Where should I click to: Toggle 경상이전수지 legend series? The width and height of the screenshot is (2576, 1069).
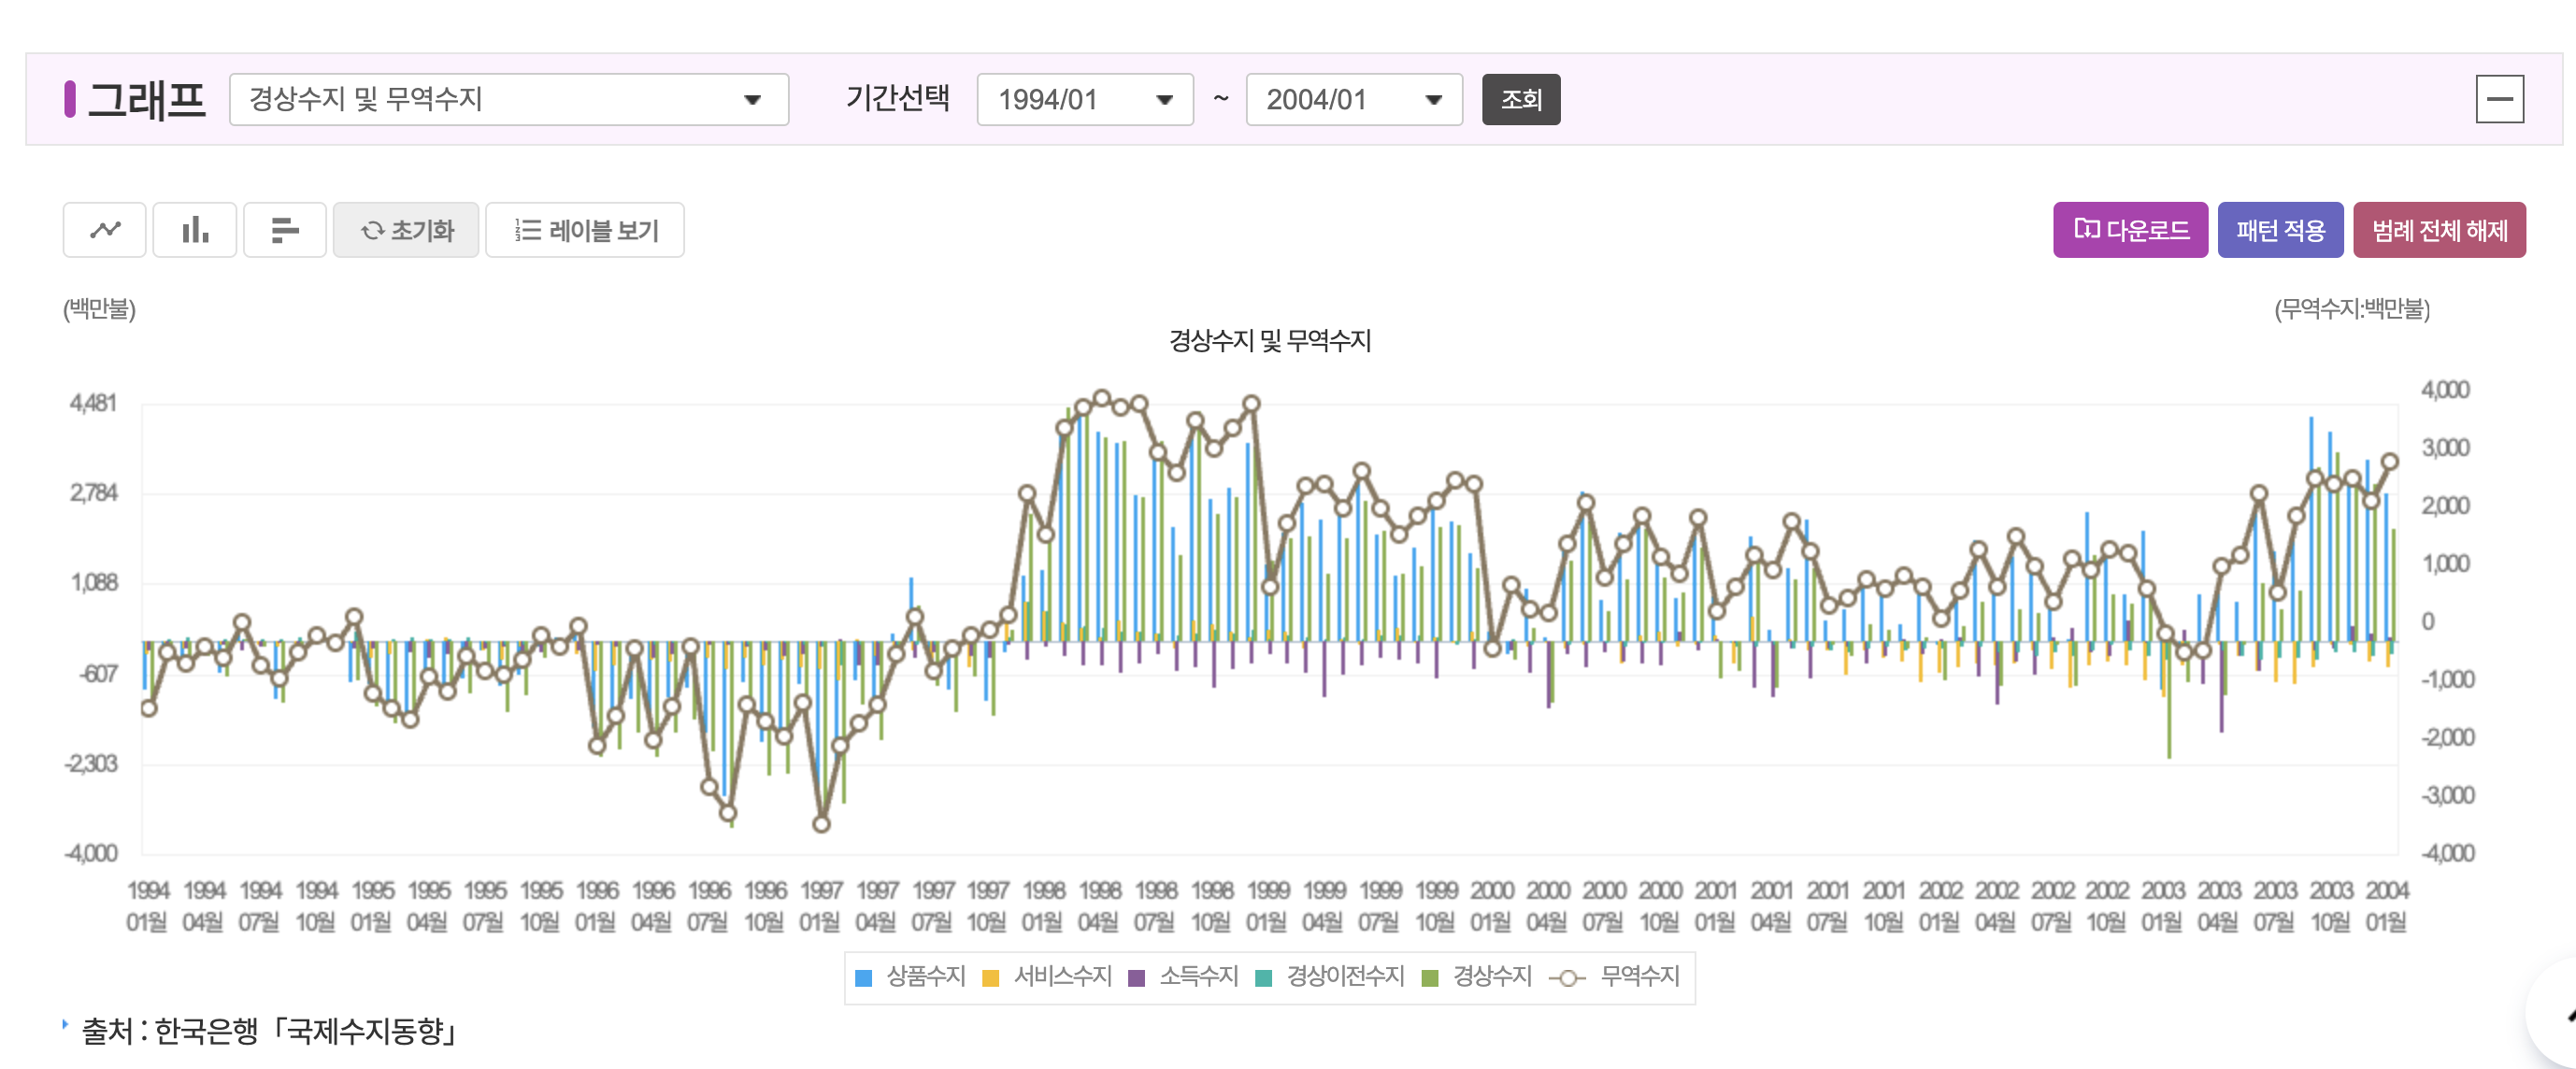pyautogui.click(x=1329, y=977)
